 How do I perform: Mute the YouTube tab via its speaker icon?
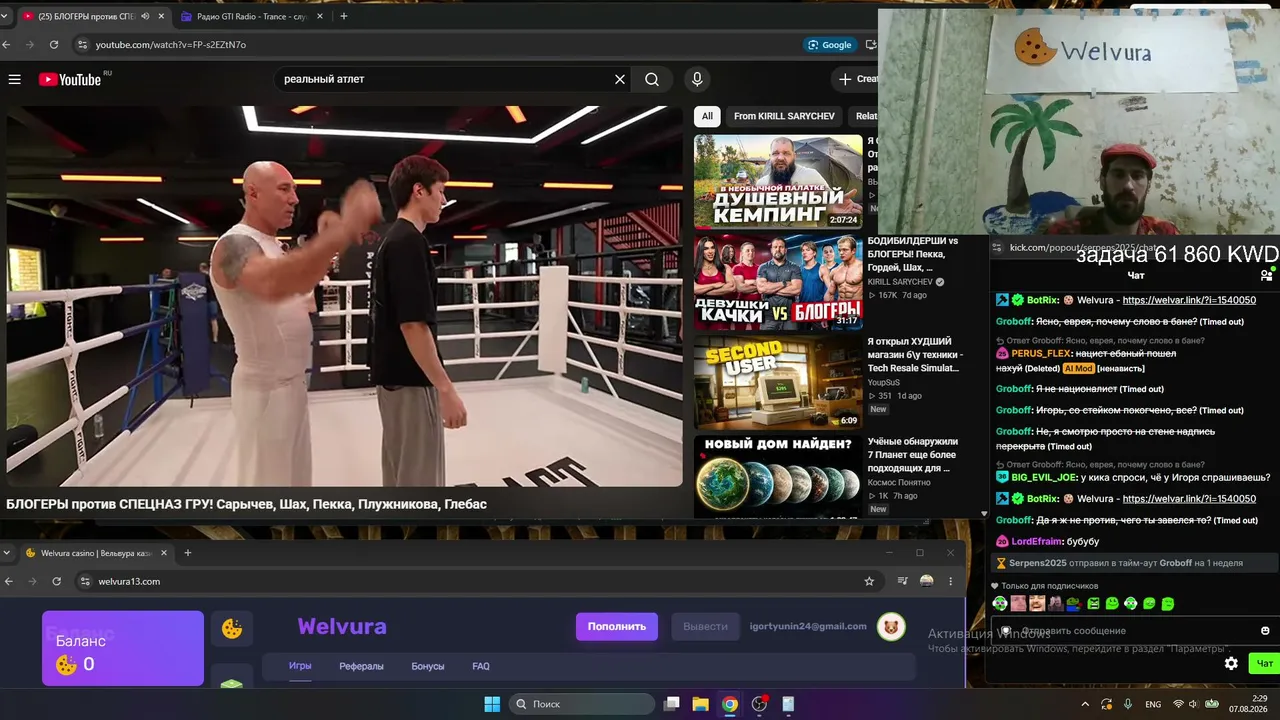coord(146,16)
